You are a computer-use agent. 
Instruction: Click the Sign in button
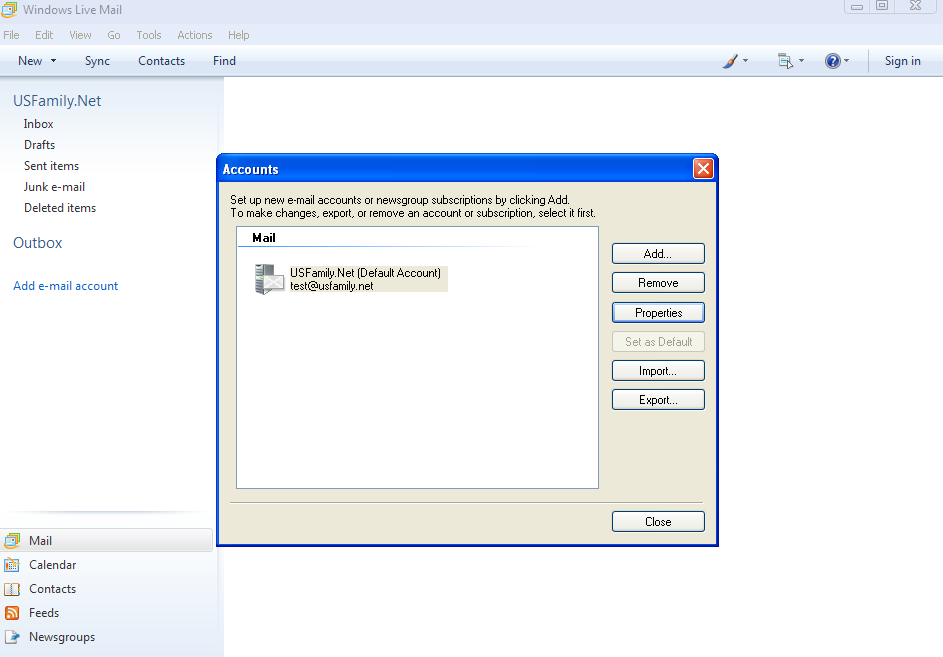tap(903, 61)
